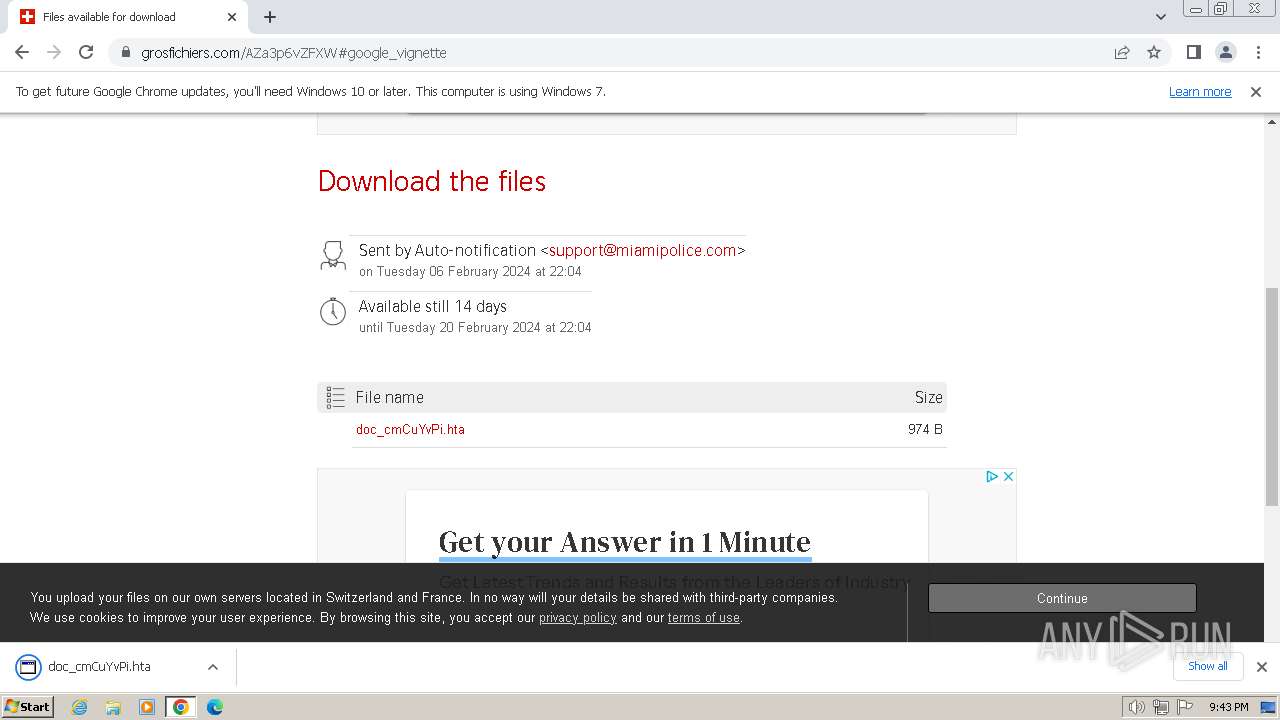Open the privacy policy link
The width and height of the screenshot is (1280, 720).
pyautogui.click(x=578, y=617)
